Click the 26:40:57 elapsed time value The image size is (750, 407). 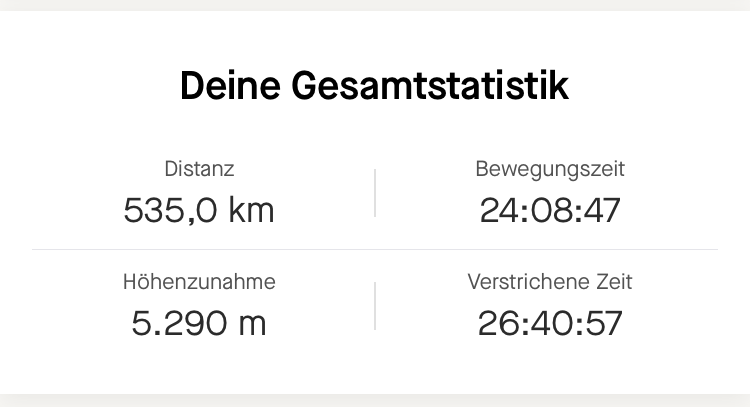point(550,324)
